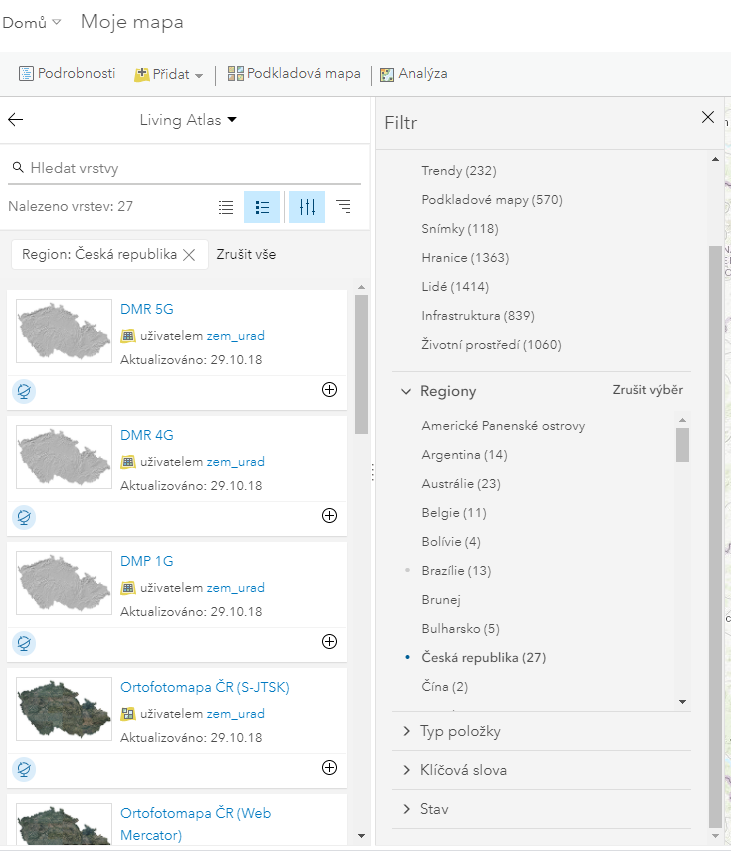Click the search magnifier icon
The image size is (731, 851).
click(x=18, y=167)
